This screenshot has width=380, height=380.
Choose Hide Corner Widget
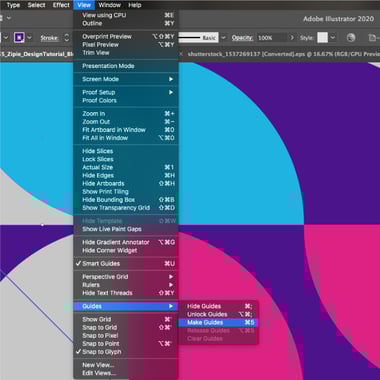click(126, 250)
